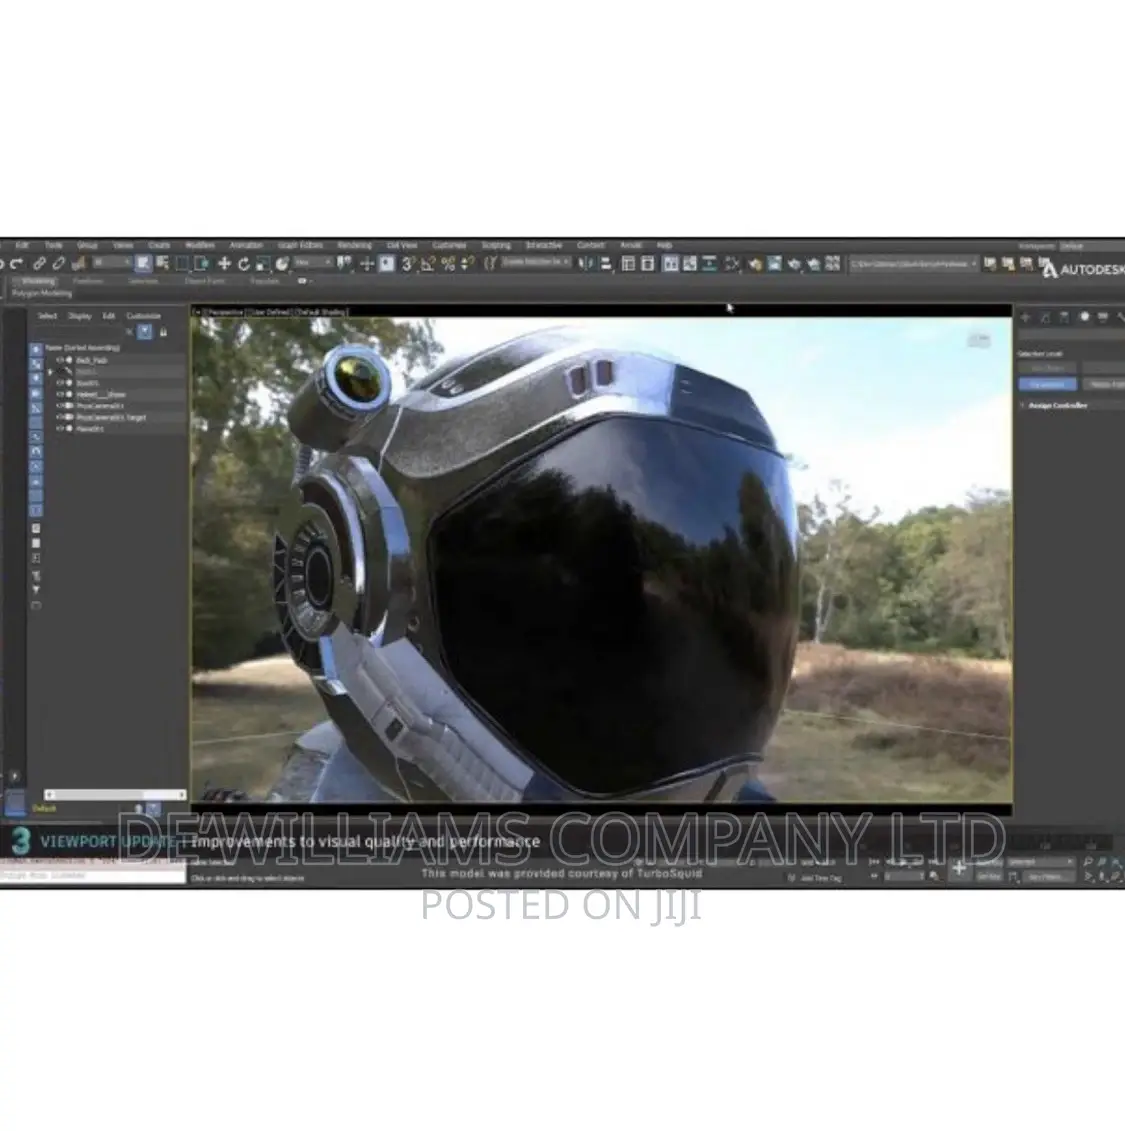Screen dimensions: 1125x1131
Task: Open the Create Selection Set dropdown
Action: tap(537, 263)
